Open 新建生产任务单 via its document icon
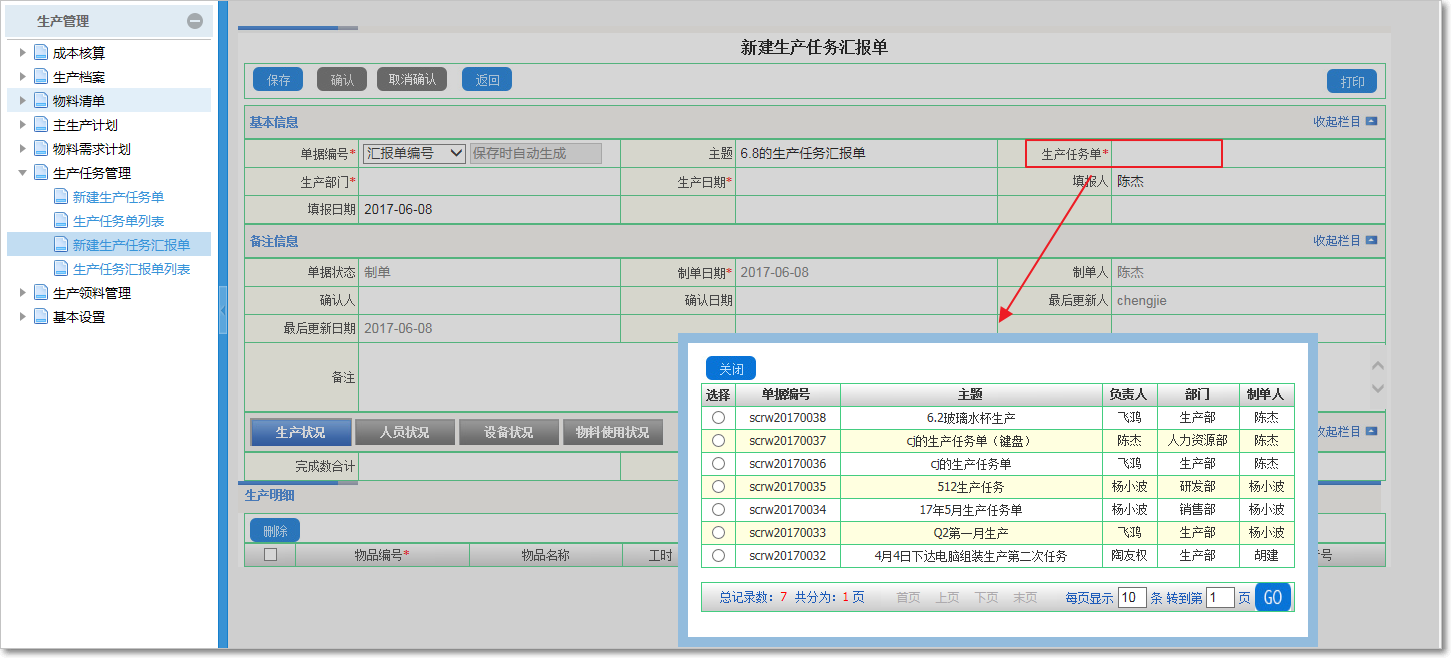 click(x=61, y=196)
